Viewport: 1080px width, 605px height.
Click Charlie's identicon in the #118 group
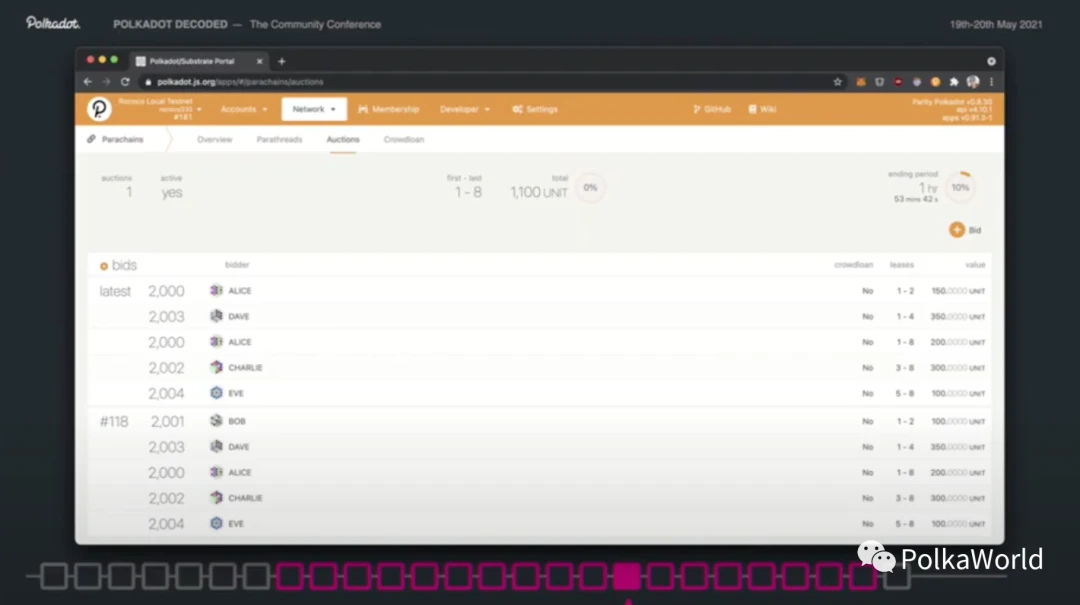[216, 498]
